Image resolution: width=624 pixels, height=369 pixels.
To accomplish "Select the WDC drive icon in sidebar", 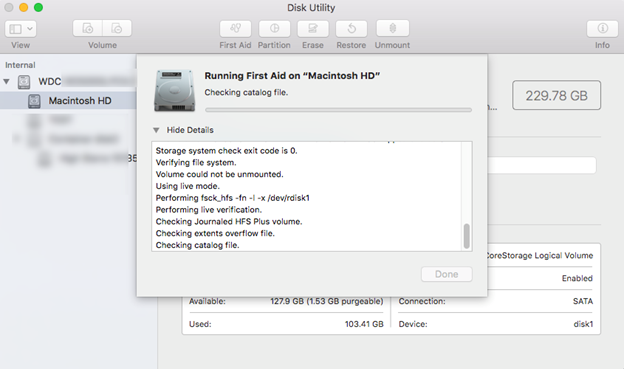I will (x=24, y=82).
